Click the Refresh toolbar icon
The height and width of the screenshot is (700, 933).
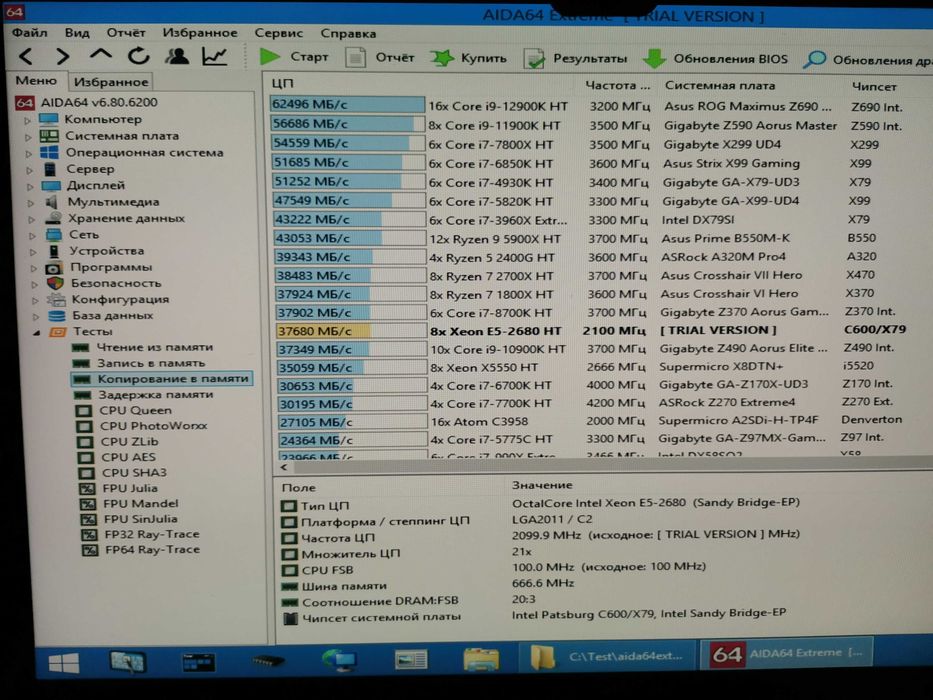pos(139,57)
